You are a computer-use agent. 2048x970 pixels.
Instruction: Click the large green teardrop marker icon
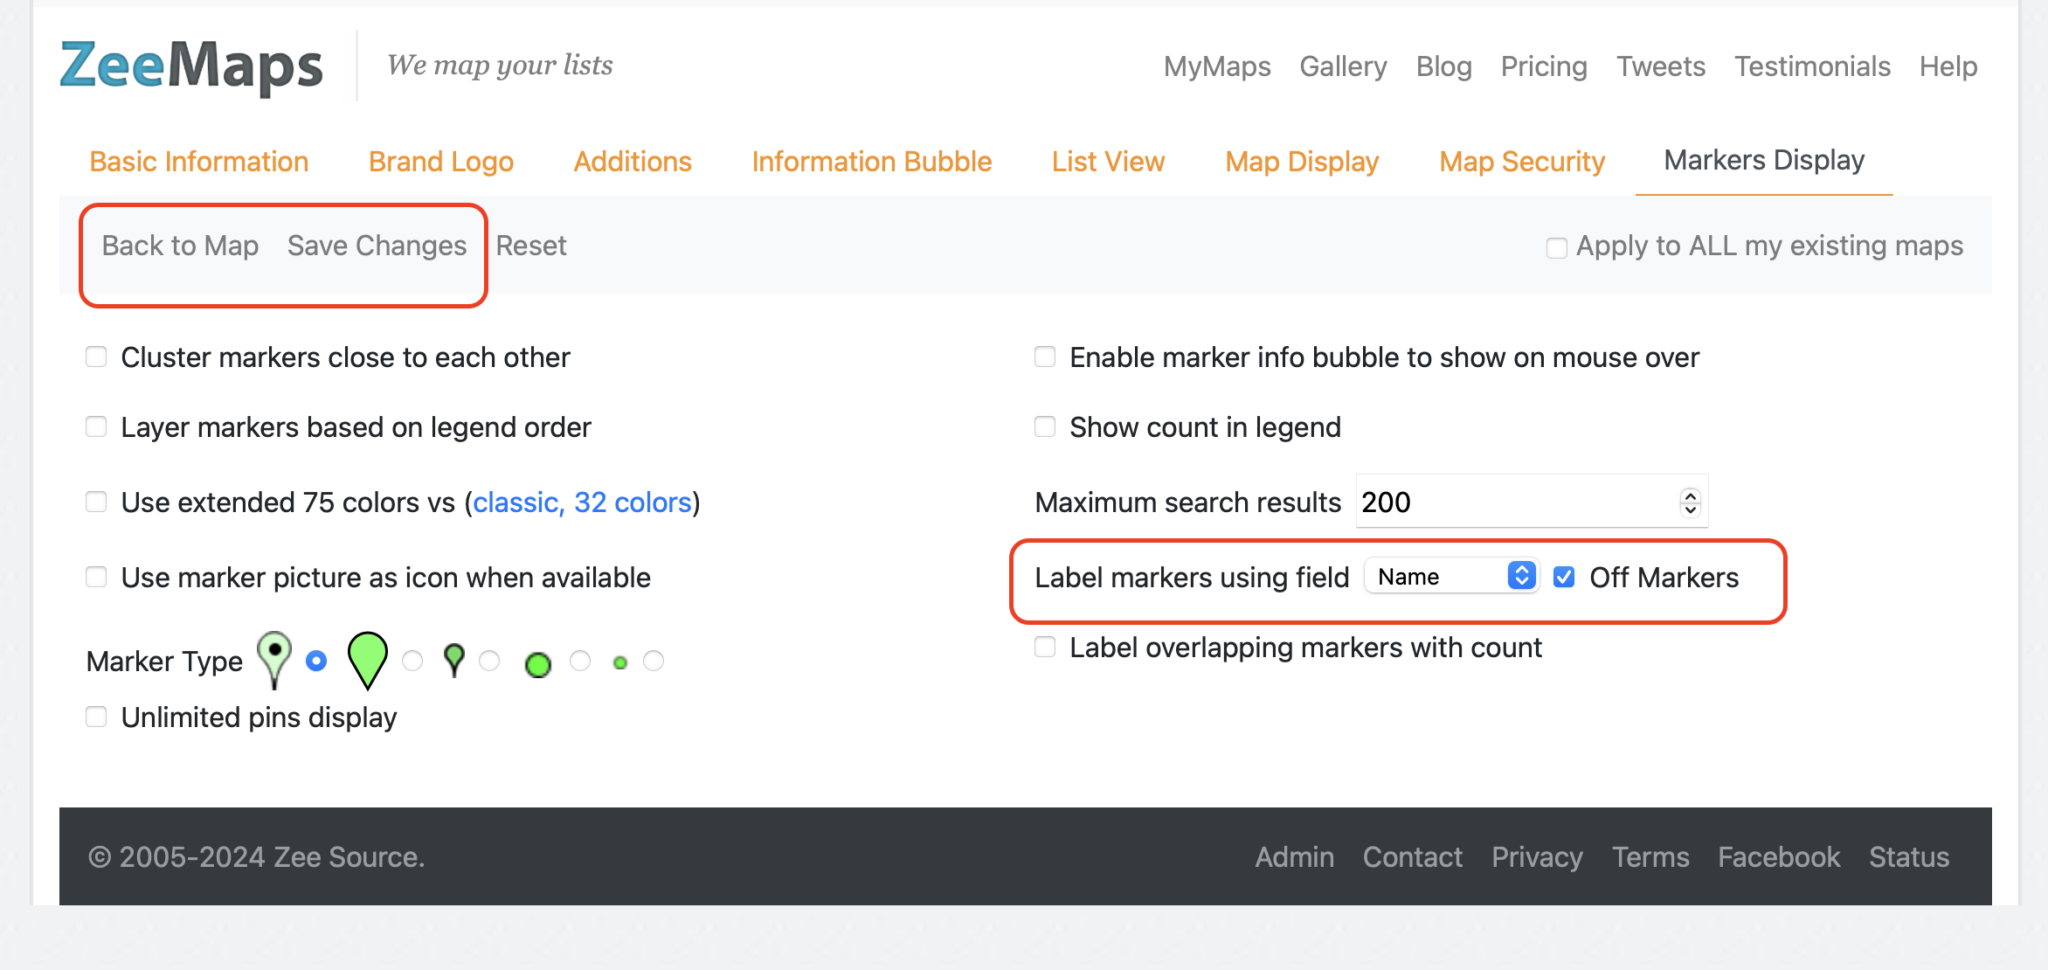(x=367, y=659)
